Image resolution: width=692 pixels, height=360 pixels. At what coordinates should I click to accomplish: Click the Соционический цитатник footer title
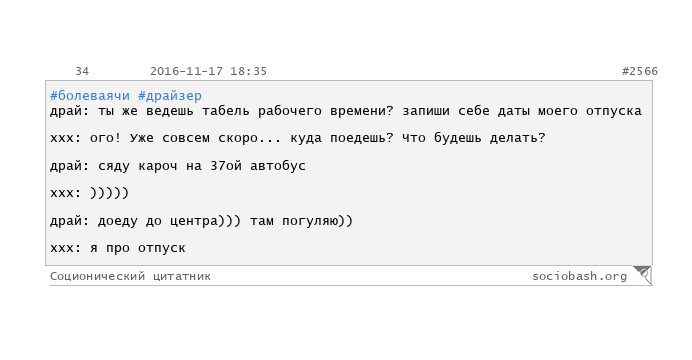coord(130,276)
